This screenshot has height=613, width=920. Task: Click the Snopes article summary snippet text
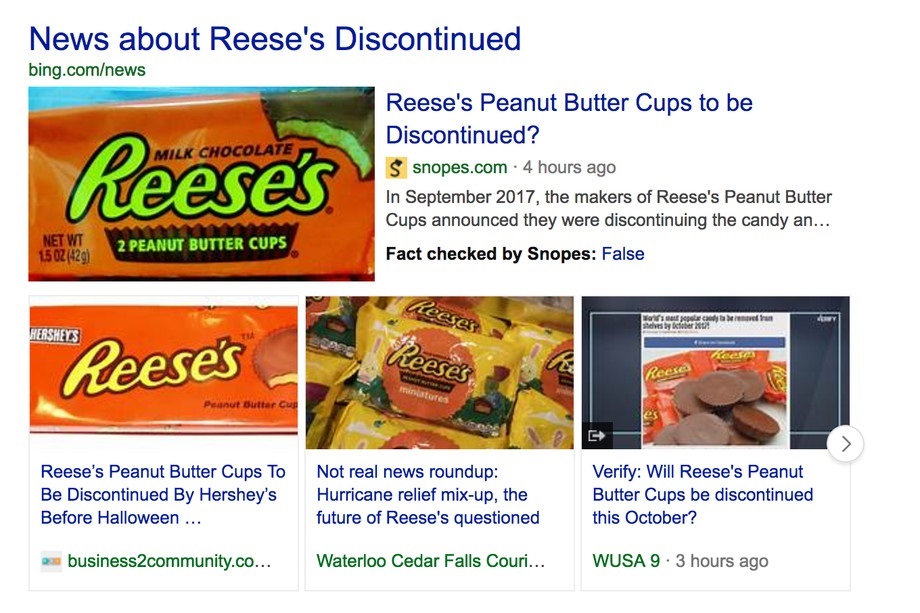point(608,208)
